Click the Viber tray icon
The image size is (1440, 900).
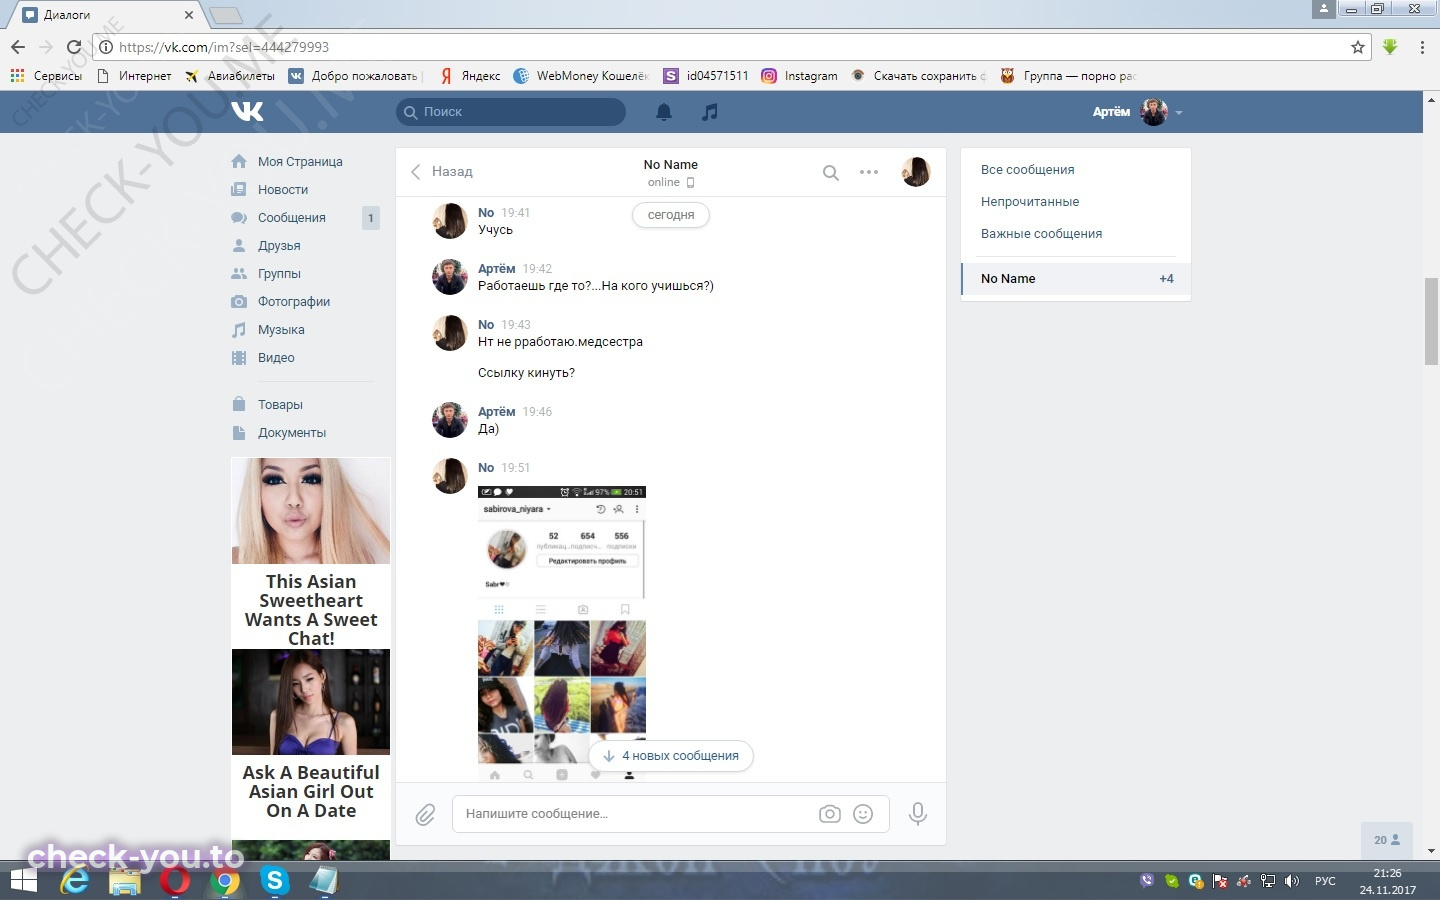1147,881
